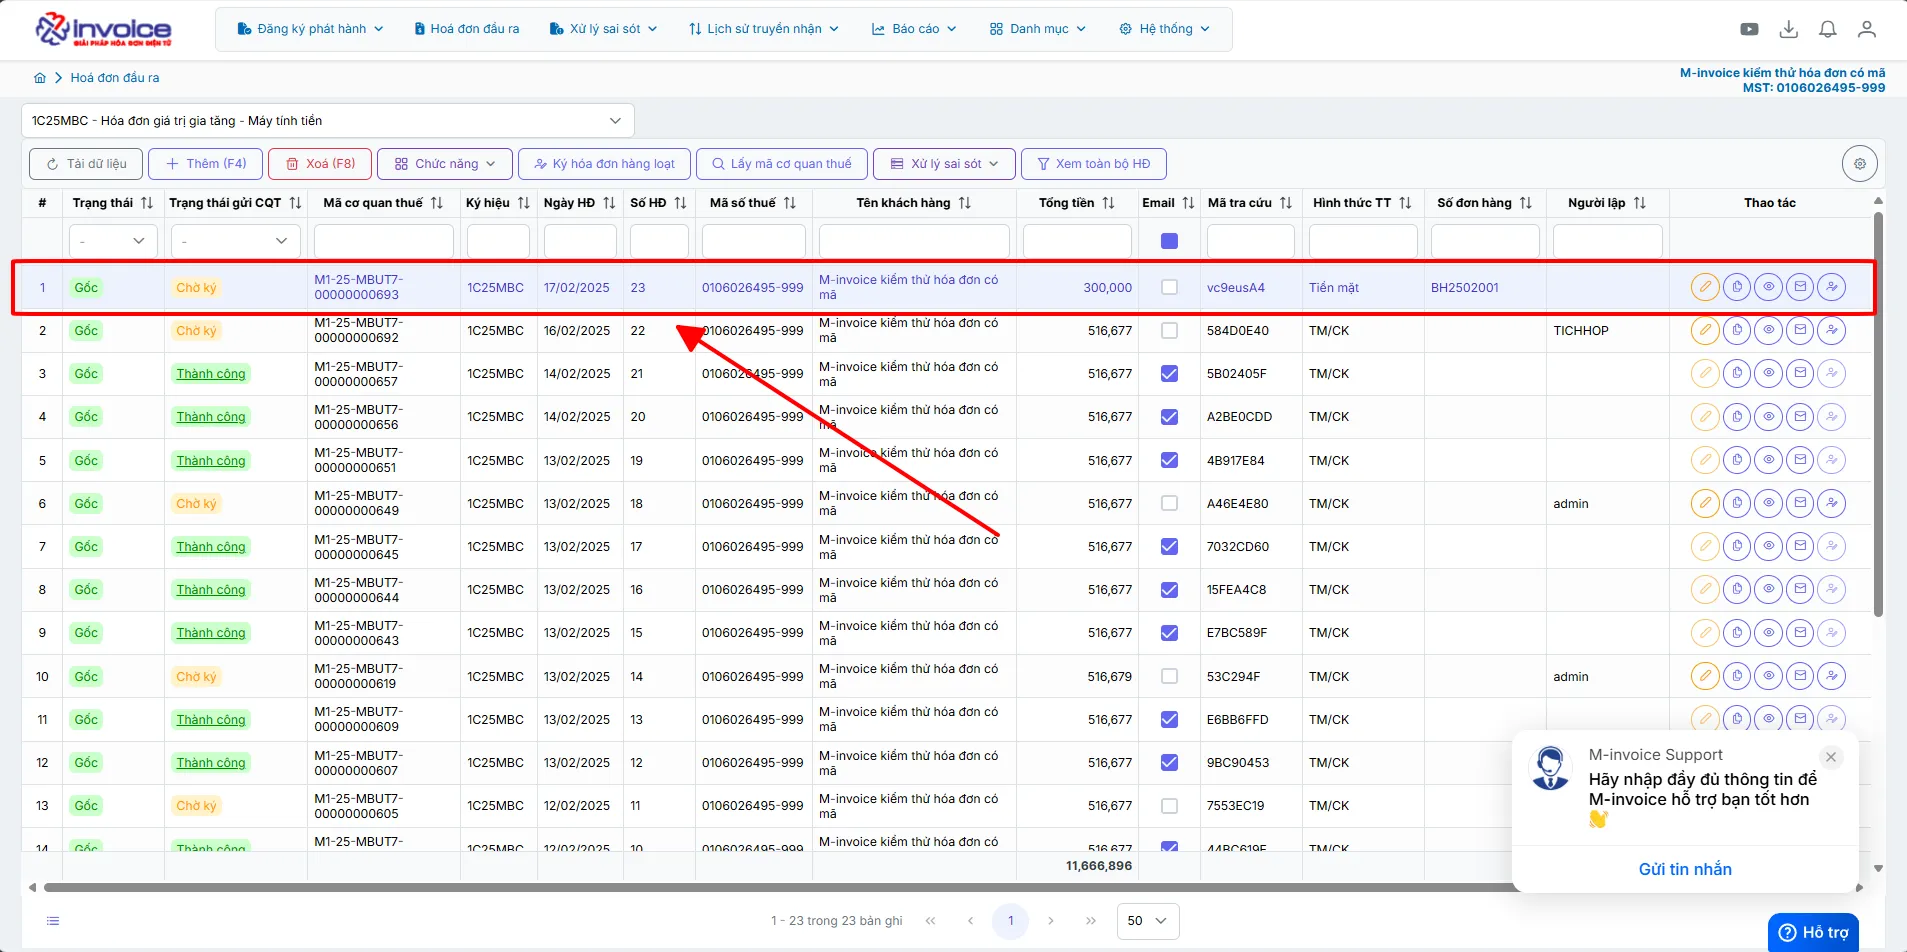1907x952 pixels.
Task: Click the vertical table scrollbar
Action: click(x=1878, y=412)
